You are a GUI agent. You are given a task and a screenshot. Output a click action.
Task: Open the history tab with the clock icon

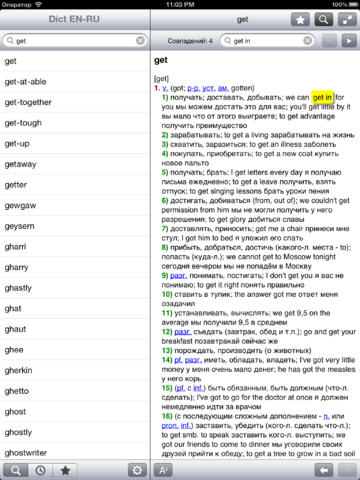coord(40,470)
